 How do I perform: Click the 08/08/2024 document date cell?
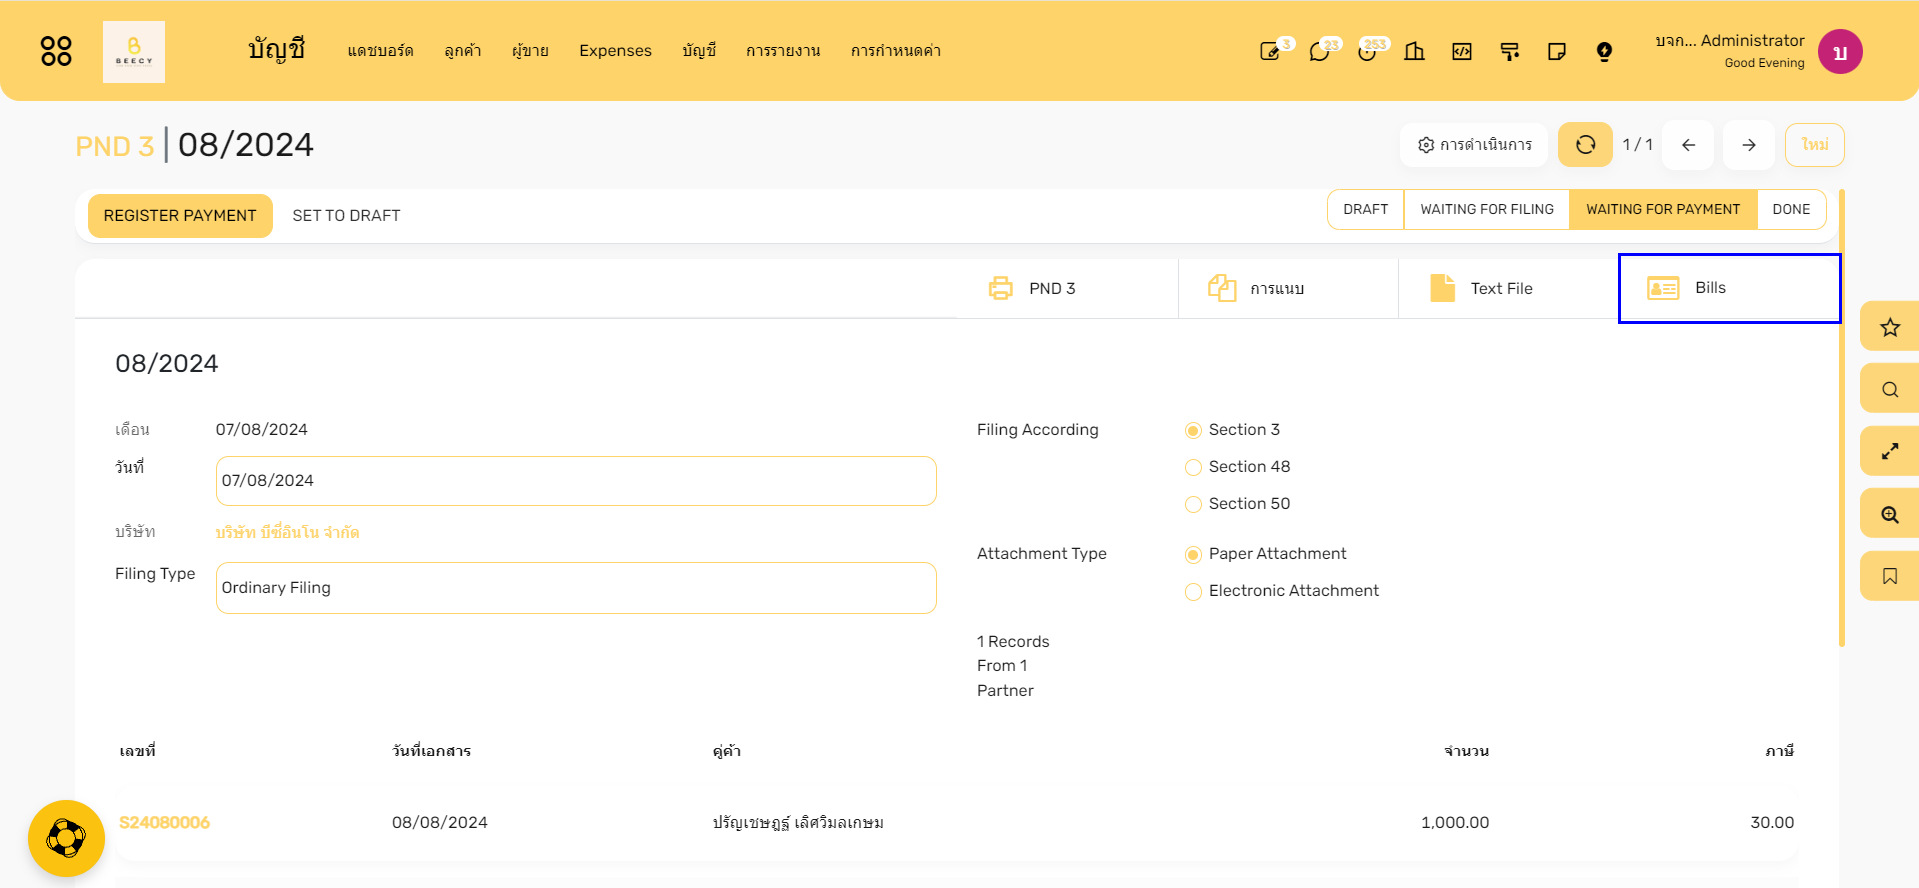440,823
